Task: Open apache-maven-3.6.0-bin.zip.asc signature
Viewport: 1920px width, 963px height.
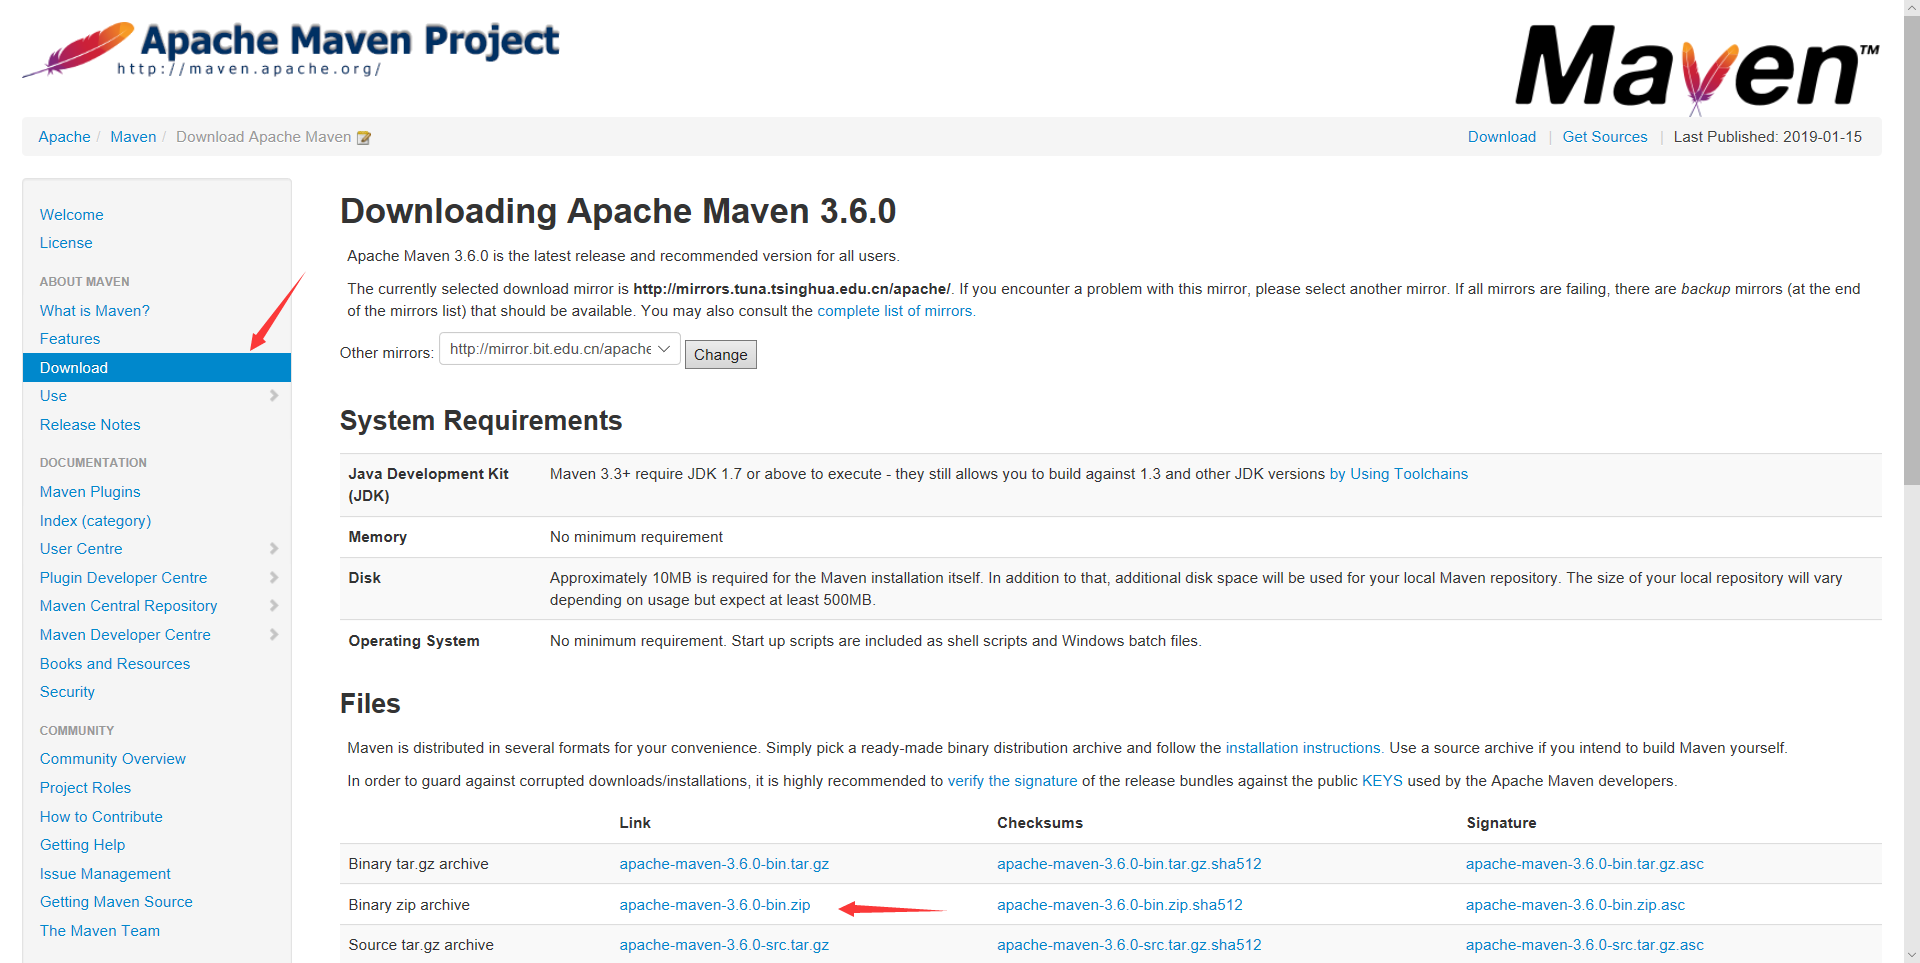Action: [x=1575, y=905]
